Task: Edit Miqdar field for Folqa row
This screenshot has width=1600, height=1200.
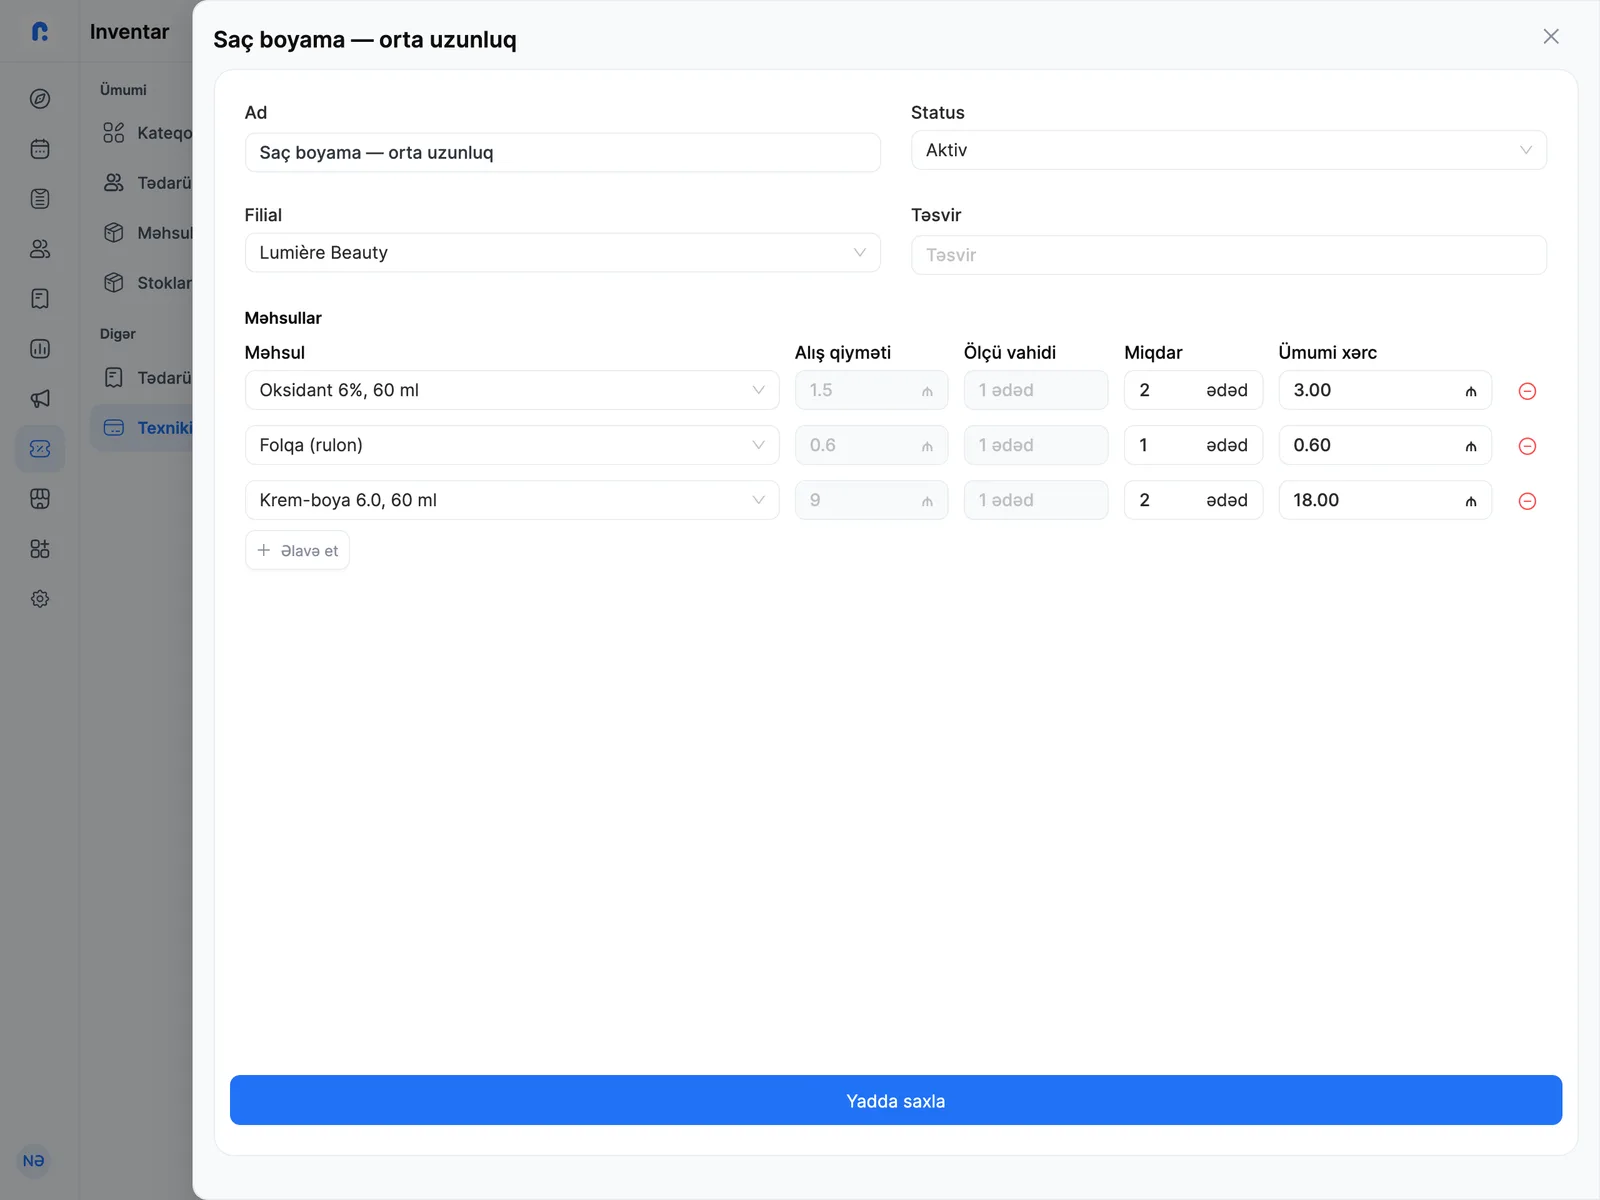Action: [1193, 445]
